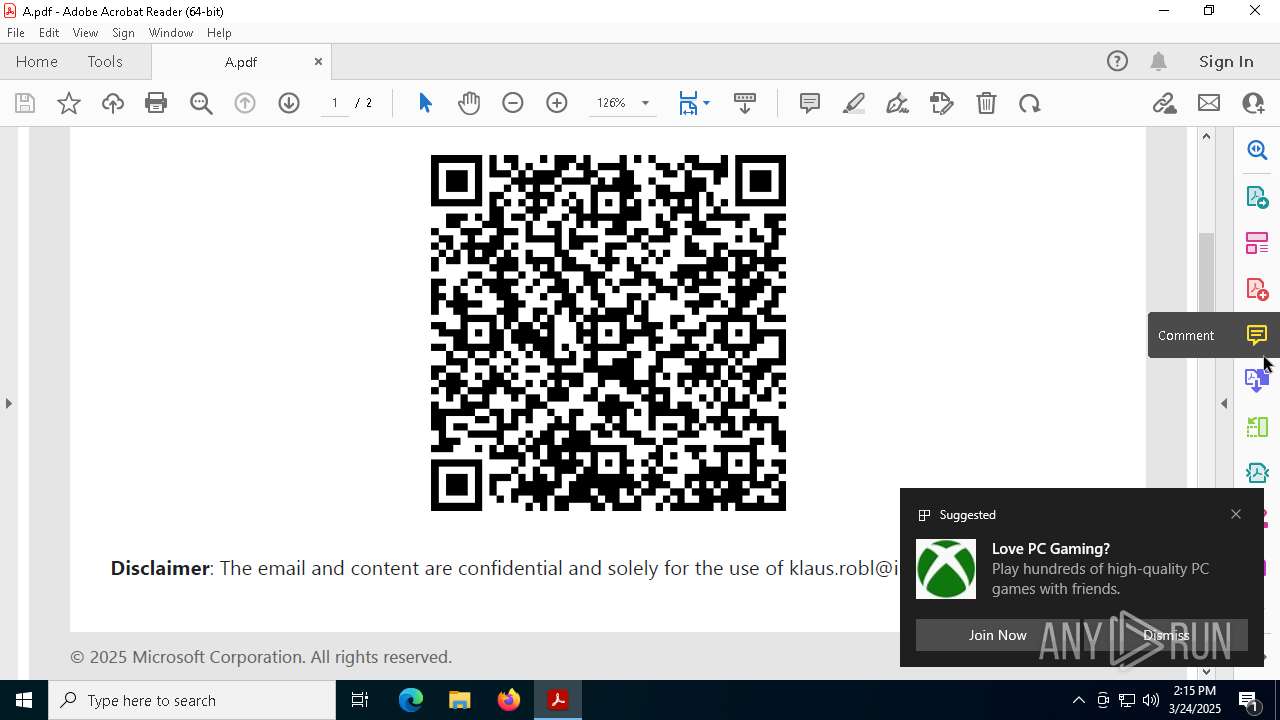Open File Explorer from the taskbar
1280x720 pixels.
[459, 700]
